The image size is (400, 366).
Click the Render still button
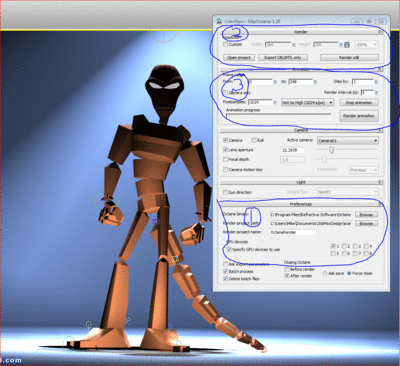349,58
